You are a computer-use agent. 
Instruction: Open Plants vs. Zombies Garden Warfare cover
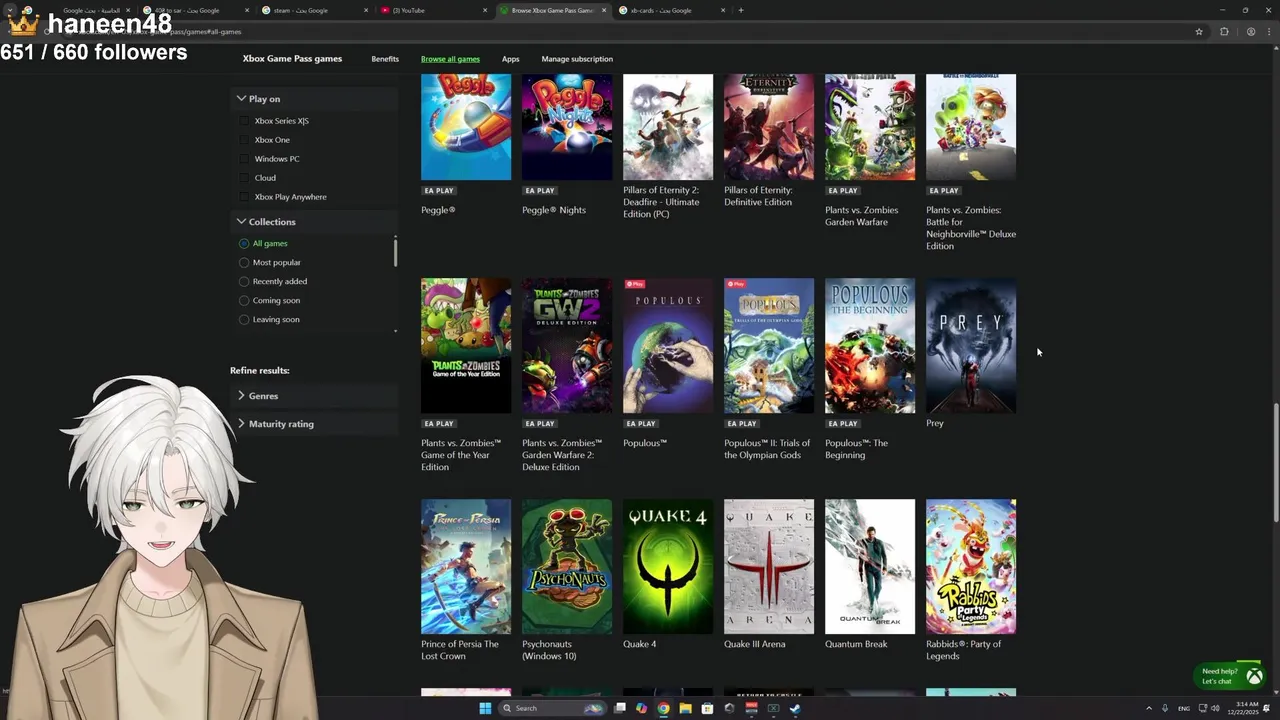[870, 127]
